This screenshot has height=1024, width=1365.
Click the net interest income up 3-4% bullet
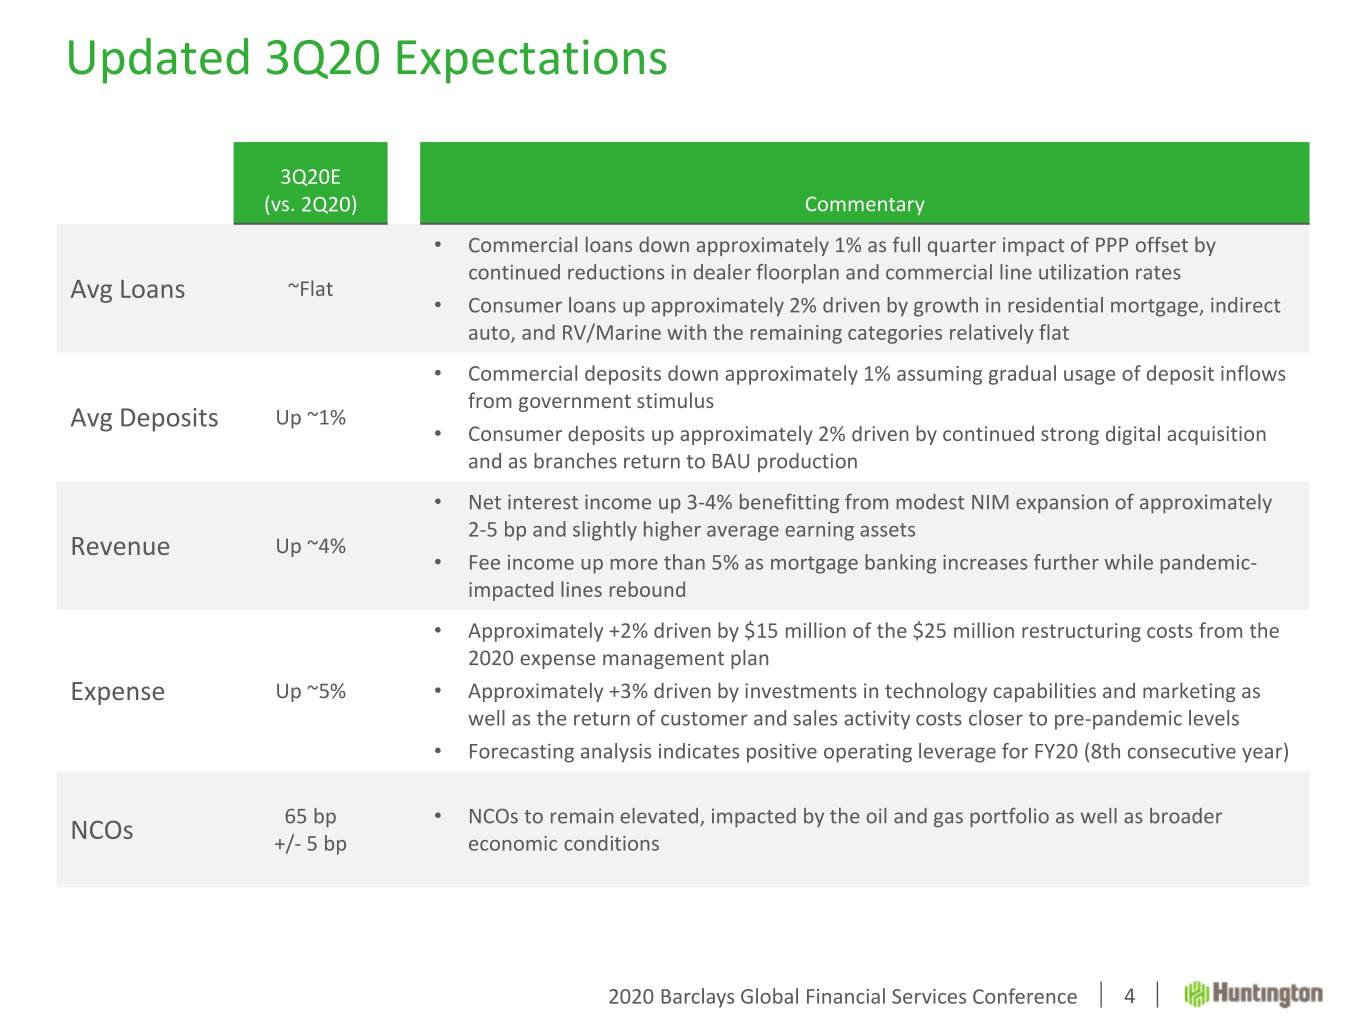coord(869,516)
